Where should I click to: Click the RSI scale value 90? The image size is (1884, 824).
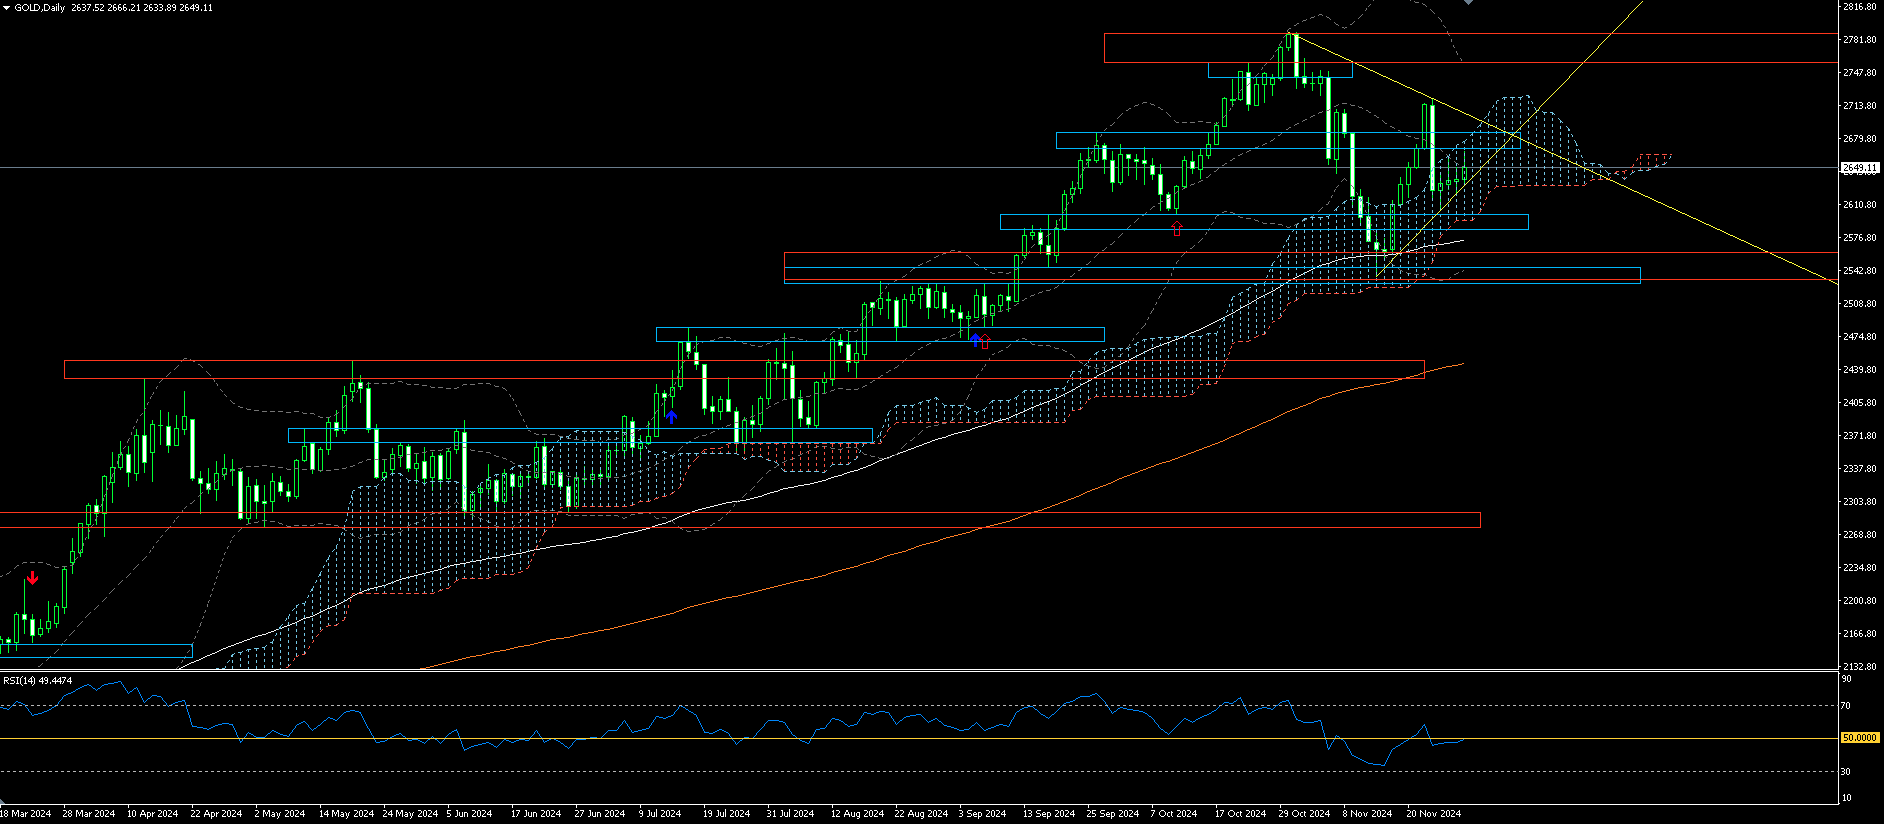pos(1847,679)
